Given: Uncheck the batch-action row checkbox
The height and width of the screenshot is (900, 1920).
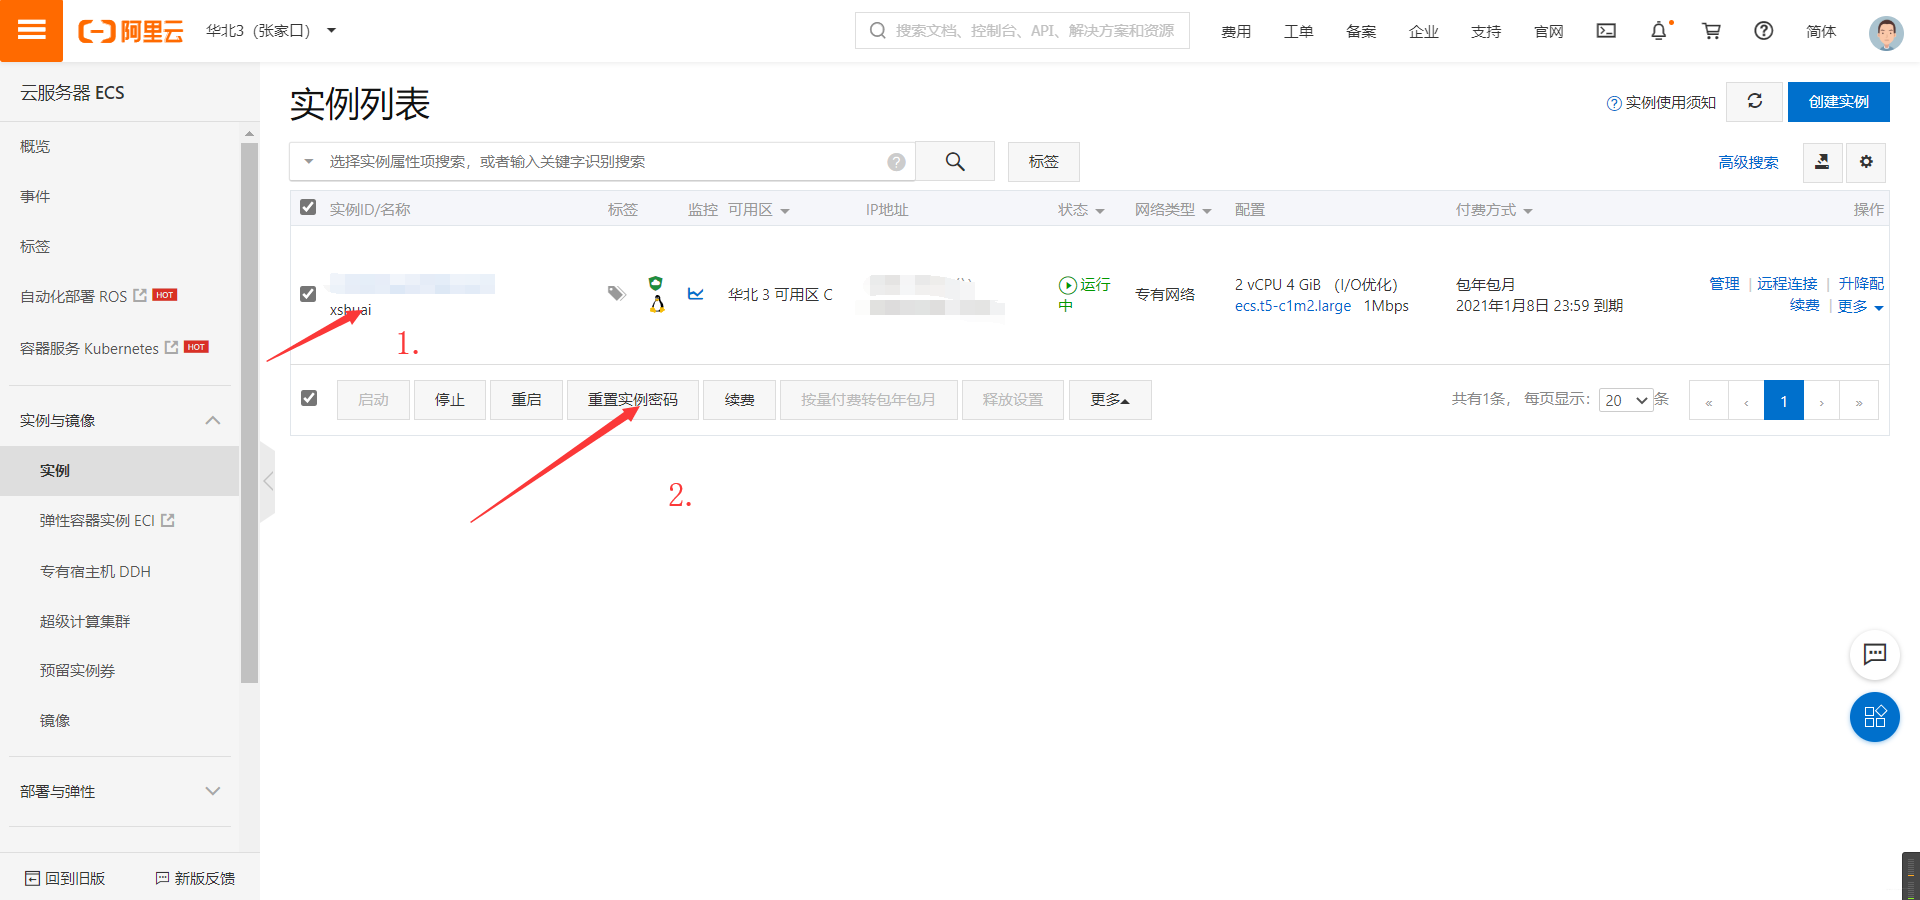Looking at the screenshot, I should point(309,397).
